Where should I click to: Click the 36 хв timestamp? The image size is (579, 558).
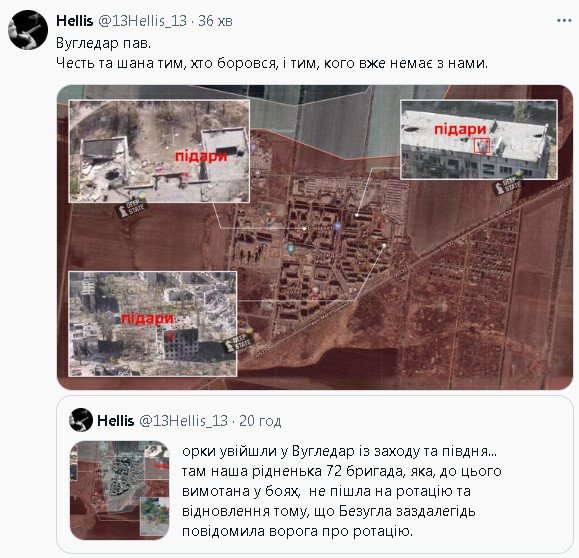coord(215,21)
